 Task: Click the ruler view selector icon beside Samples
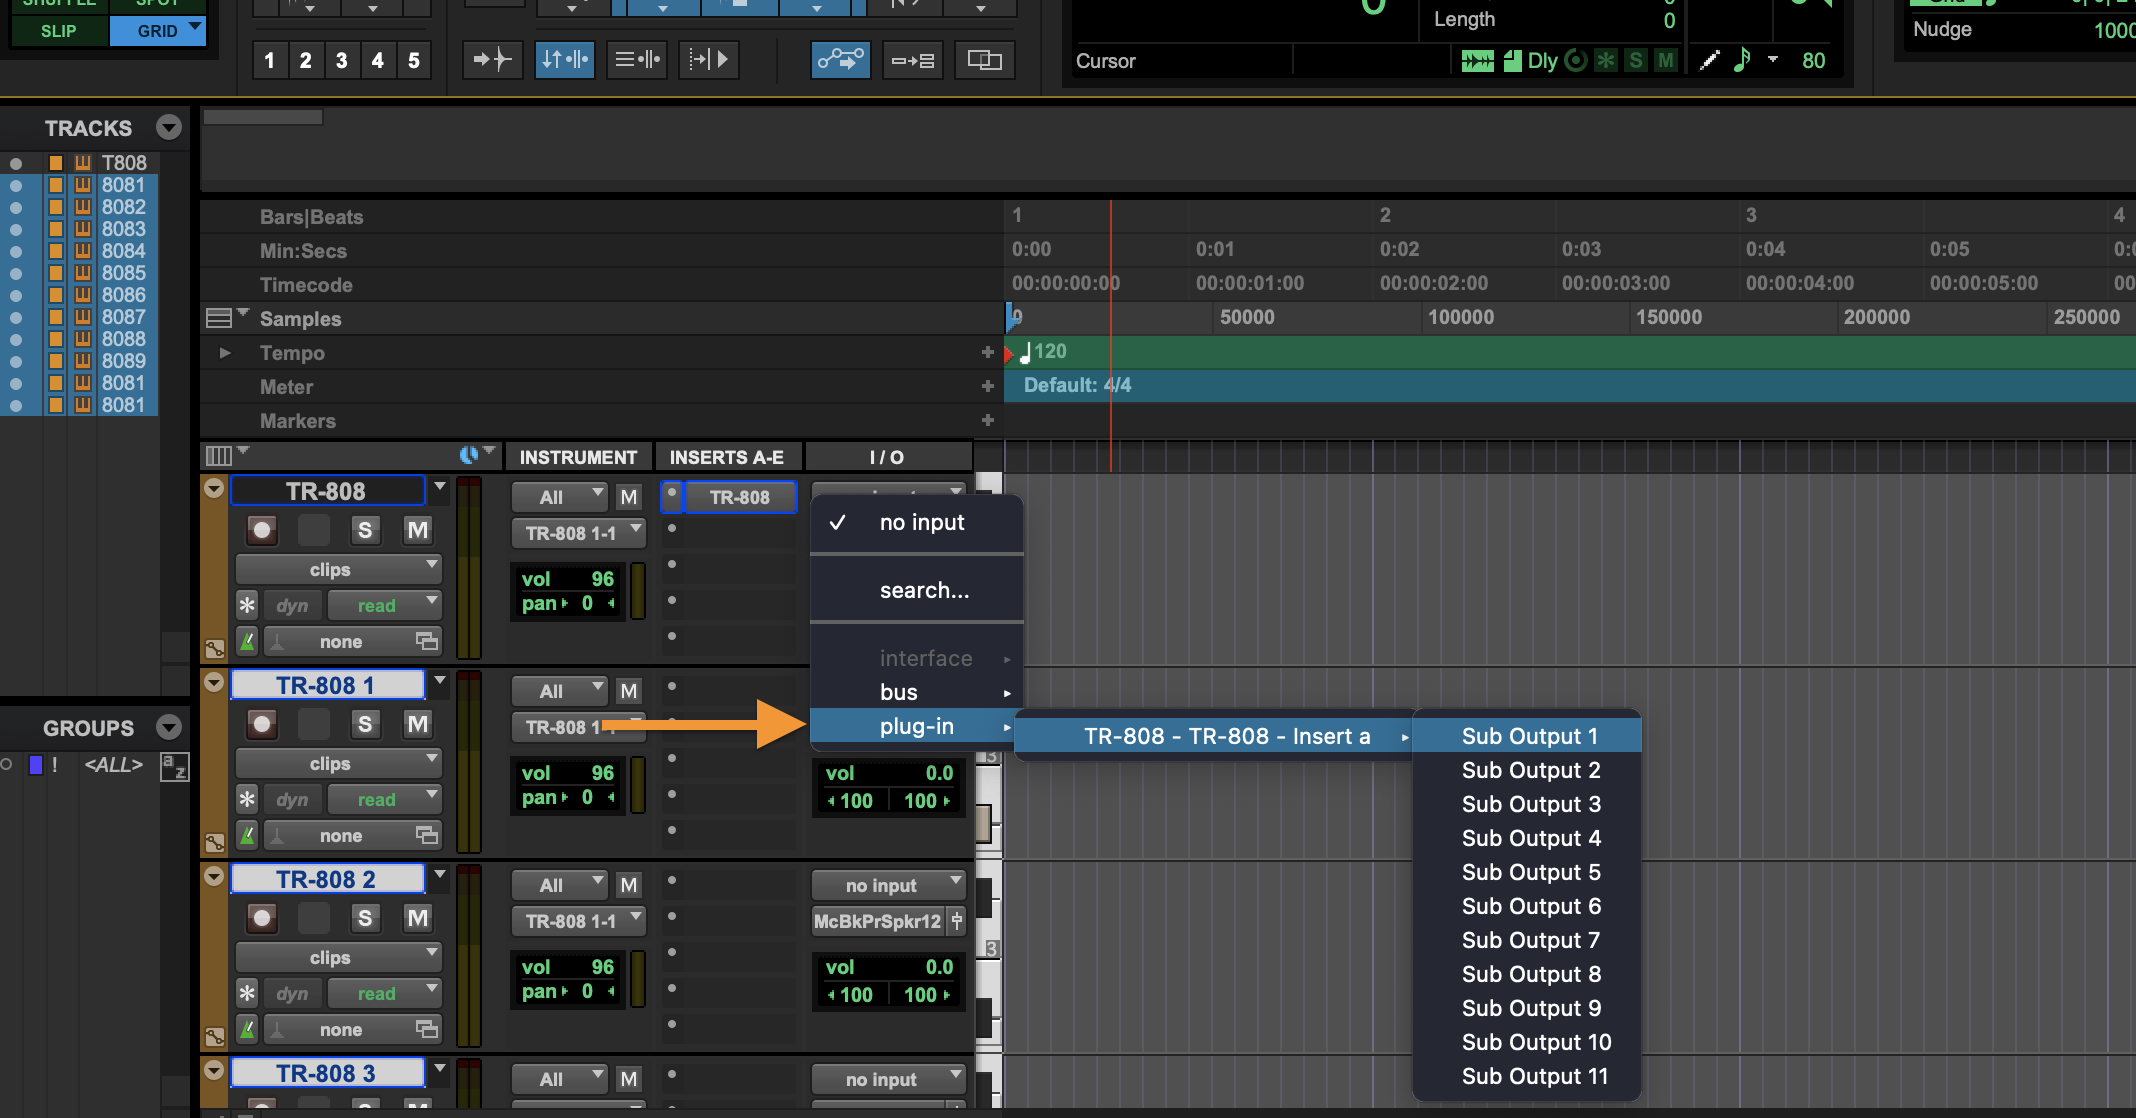coord(218,318)
